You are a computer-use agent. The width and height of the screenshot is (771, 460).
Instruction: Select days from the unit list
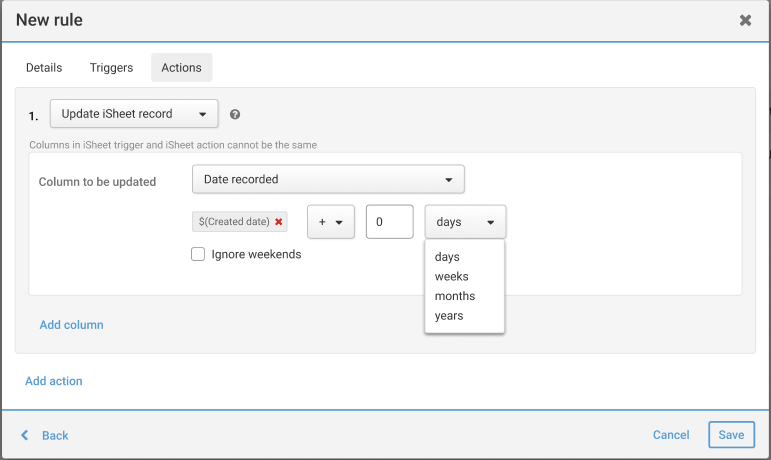pyautogui.click(x=448, y=257)
